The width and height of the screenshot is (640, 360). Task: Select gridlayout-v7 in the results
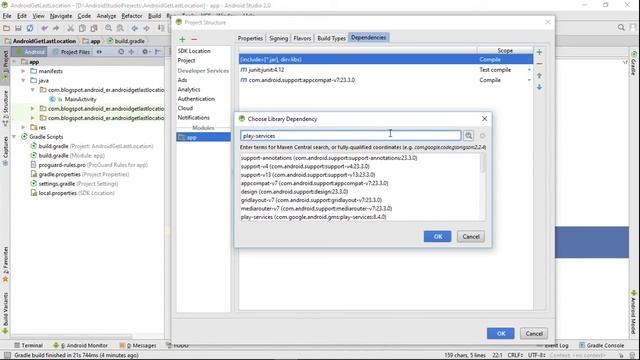(311, 200)
